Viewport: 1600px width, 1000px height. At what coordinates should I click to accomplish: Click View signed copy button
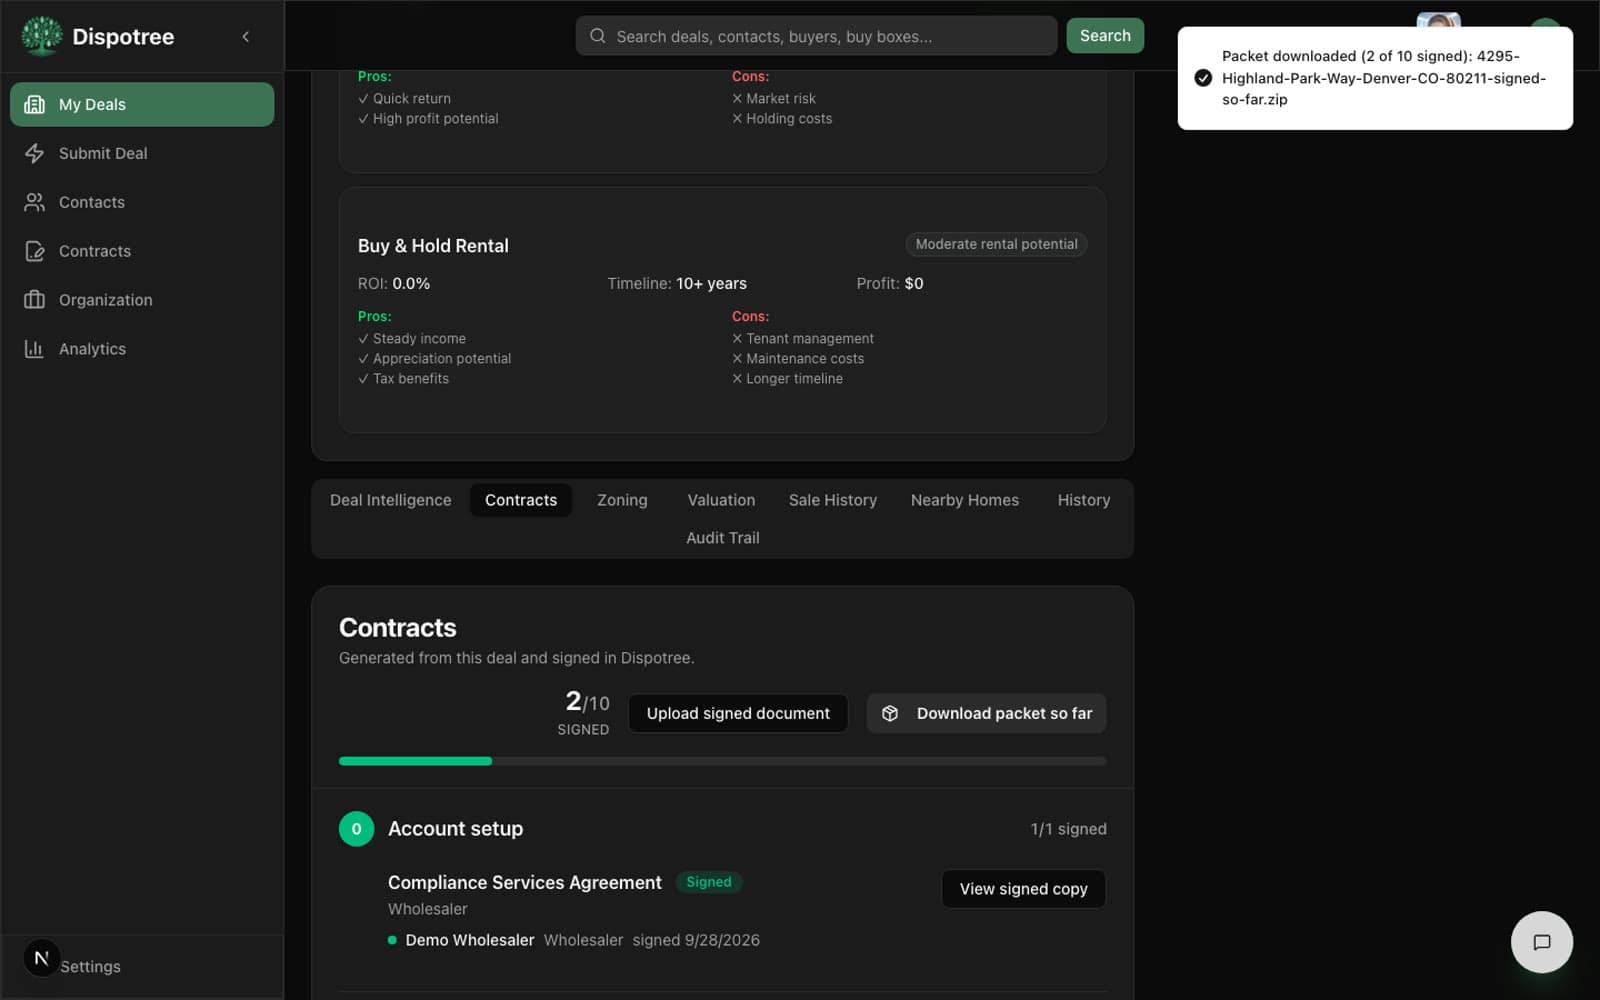tap(1023, 889)
